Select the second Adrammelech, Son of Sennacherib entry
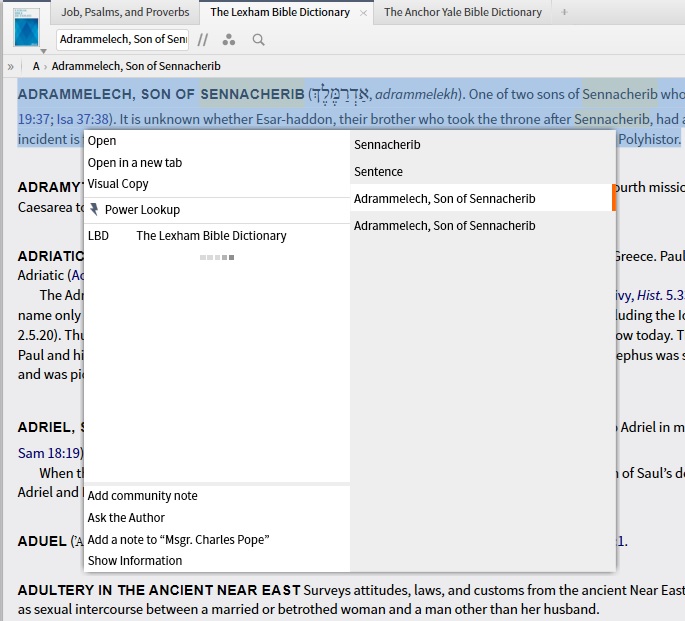The height and width of the screenshot is (621, 685). (x=482, y=226)
